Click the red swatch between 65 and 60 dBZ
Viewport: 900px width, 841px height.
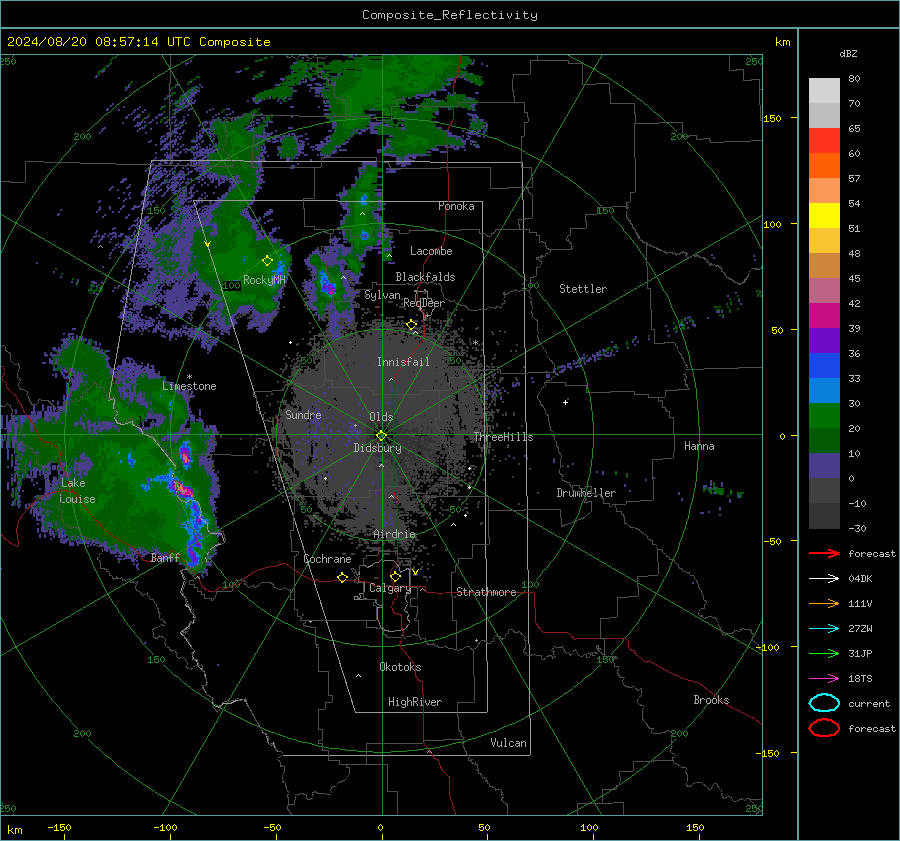click(824, 141)
